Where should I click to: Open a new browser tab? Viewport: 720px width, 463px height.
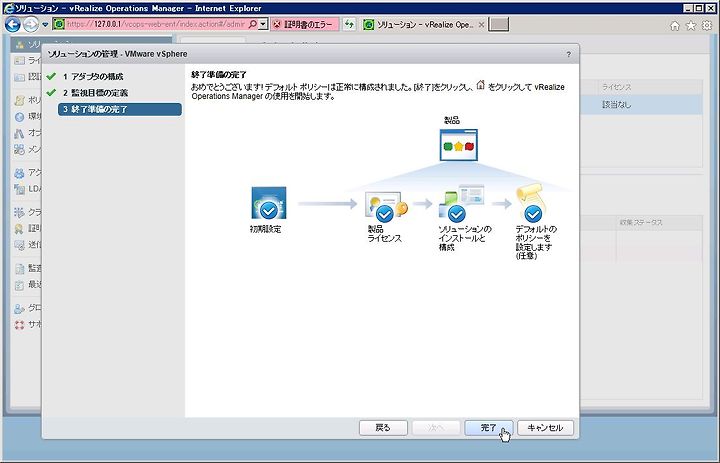coord(499,25)
